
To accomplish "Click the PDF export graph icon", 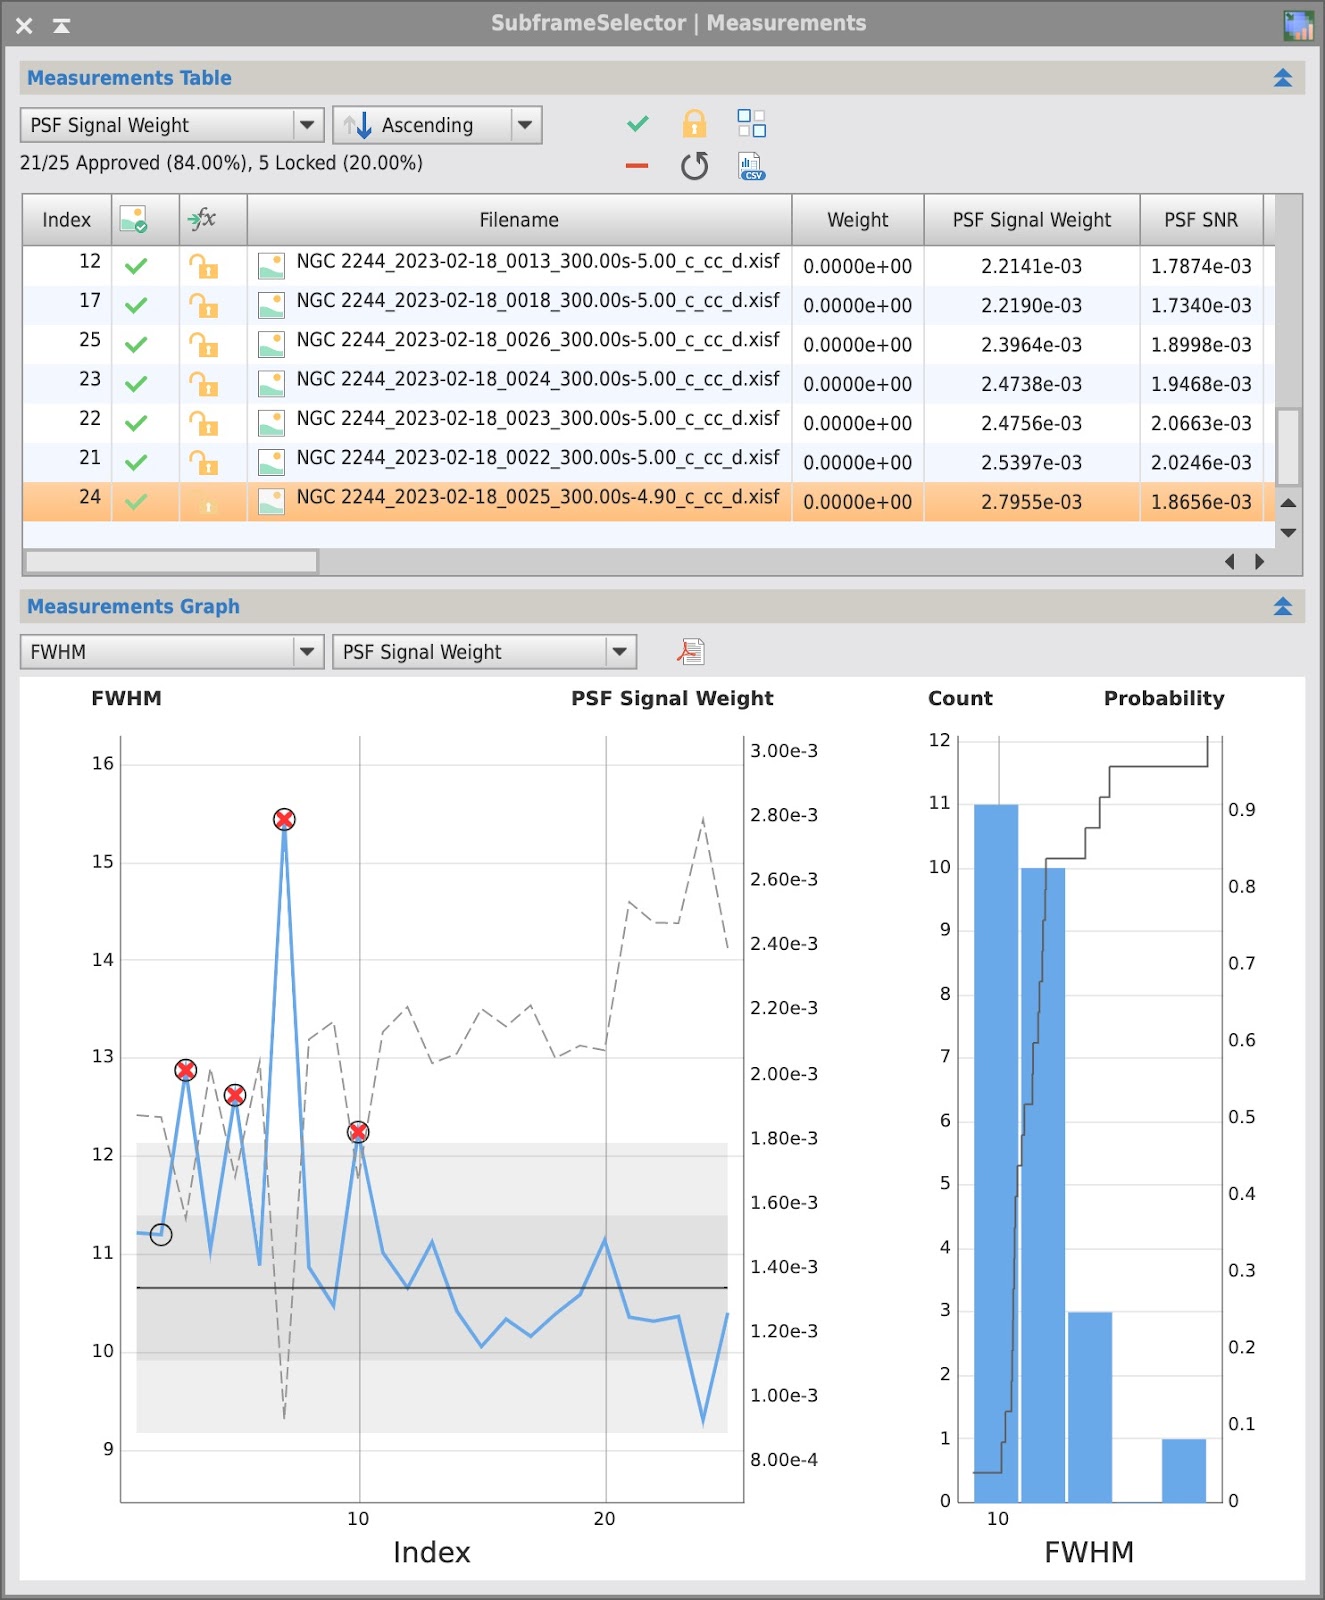I will coord(690,652).
